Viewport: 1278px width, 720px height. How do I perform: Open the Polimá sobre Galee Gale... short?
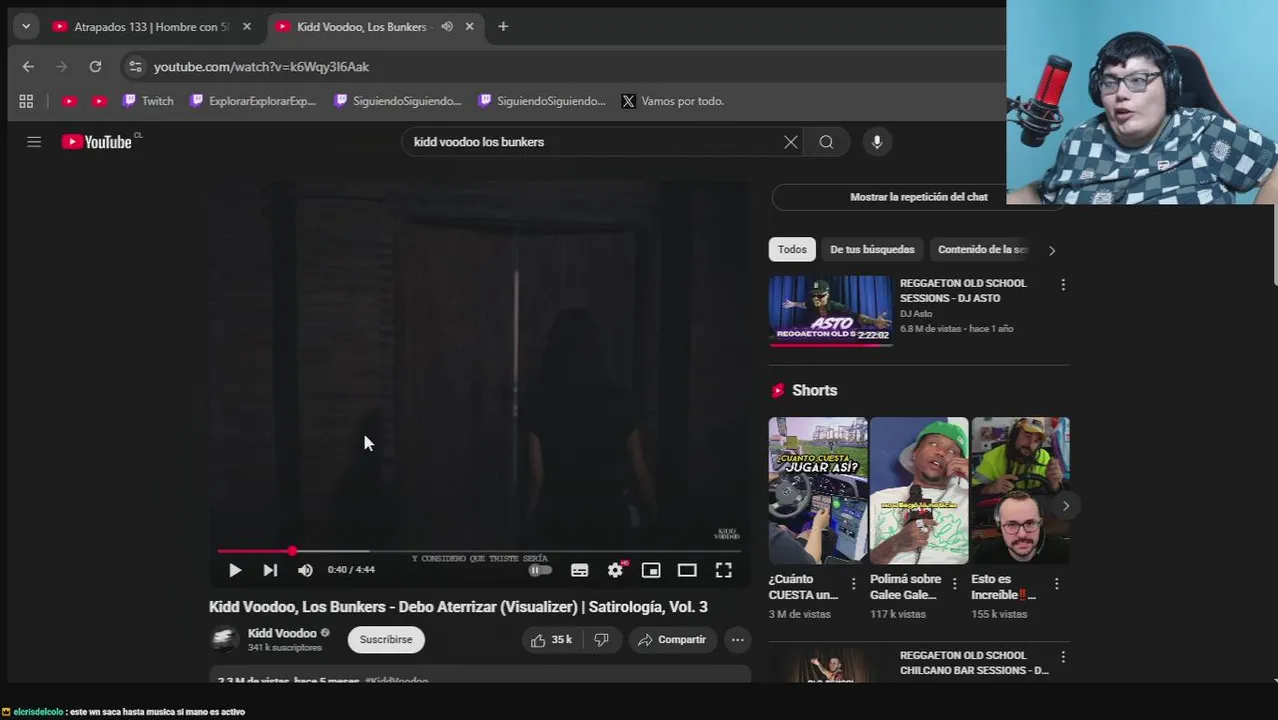(x=919, y=491)
